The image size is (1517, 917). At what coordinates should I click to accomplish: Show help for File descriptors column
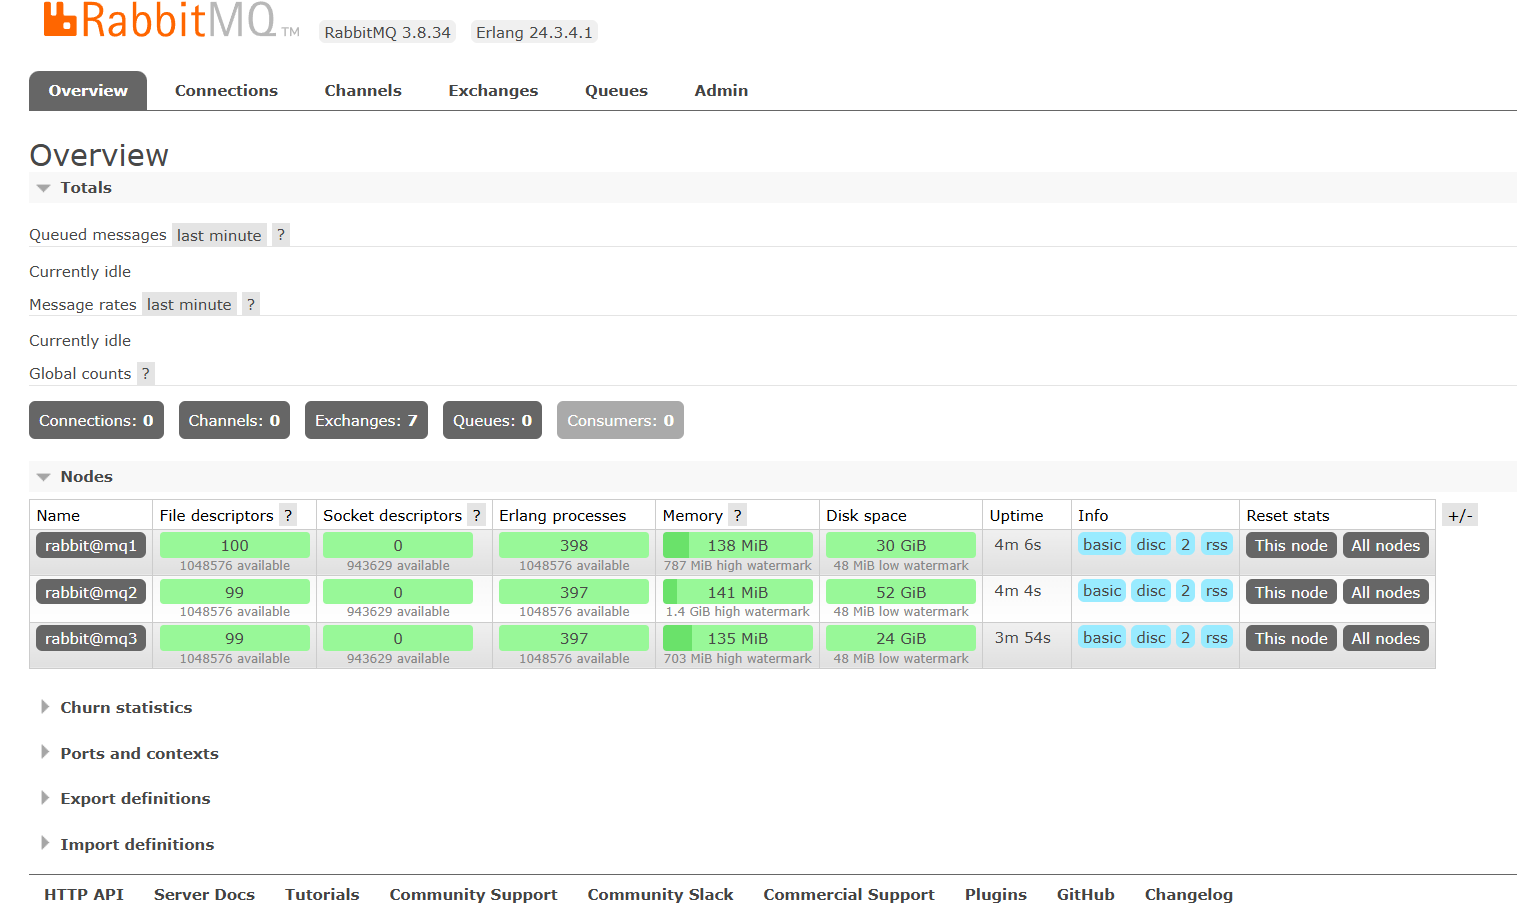coord(288,515)
